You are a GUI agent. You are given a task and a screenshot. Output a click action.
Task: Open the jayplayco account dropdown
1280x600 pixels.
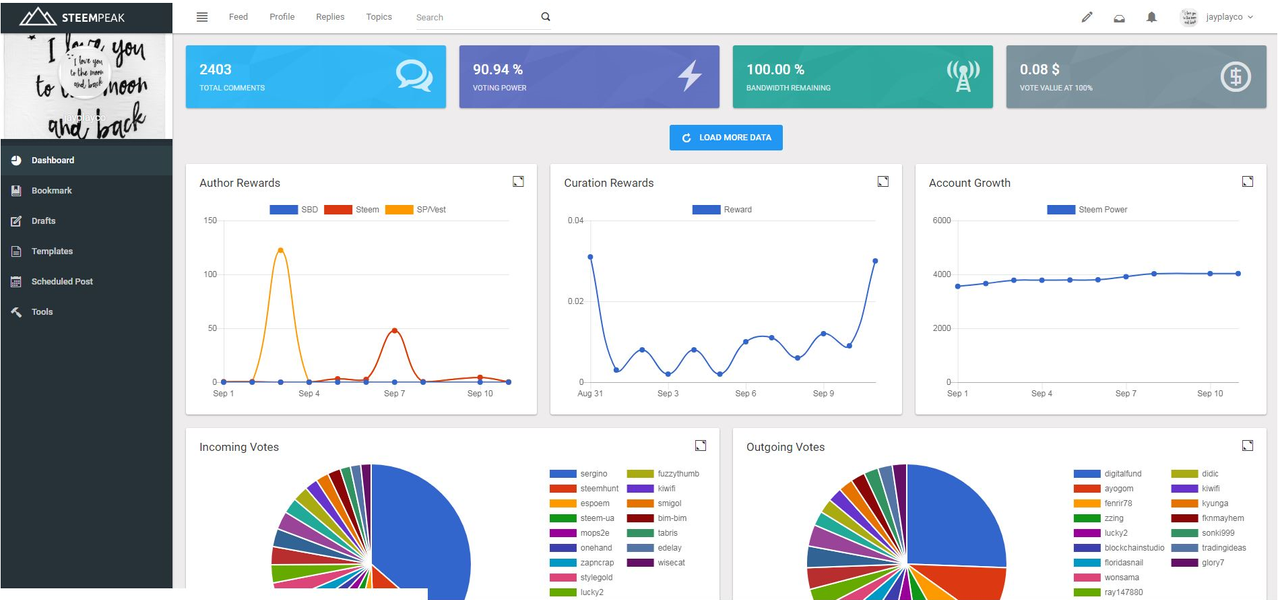1217,17
